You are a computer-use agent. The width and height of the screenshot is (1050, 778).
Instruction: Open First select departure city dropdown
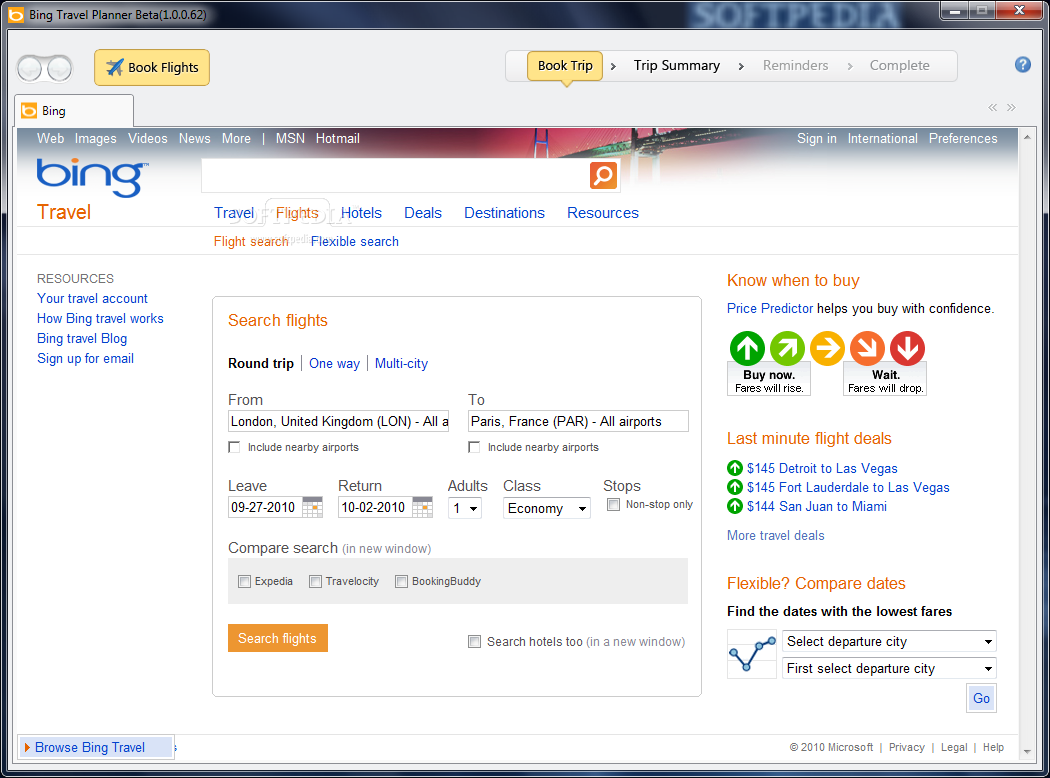(889, 668)
